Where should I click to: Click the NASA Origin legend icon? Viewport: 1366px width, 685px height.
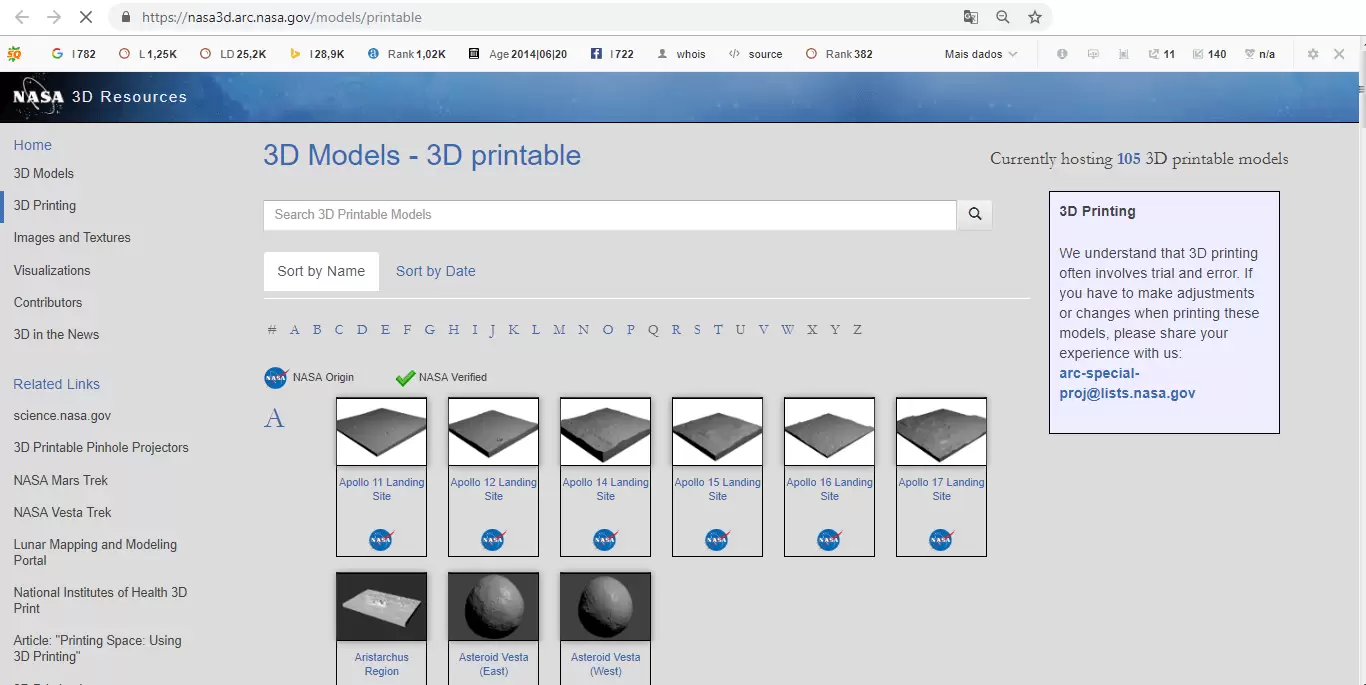pos(276,378)
